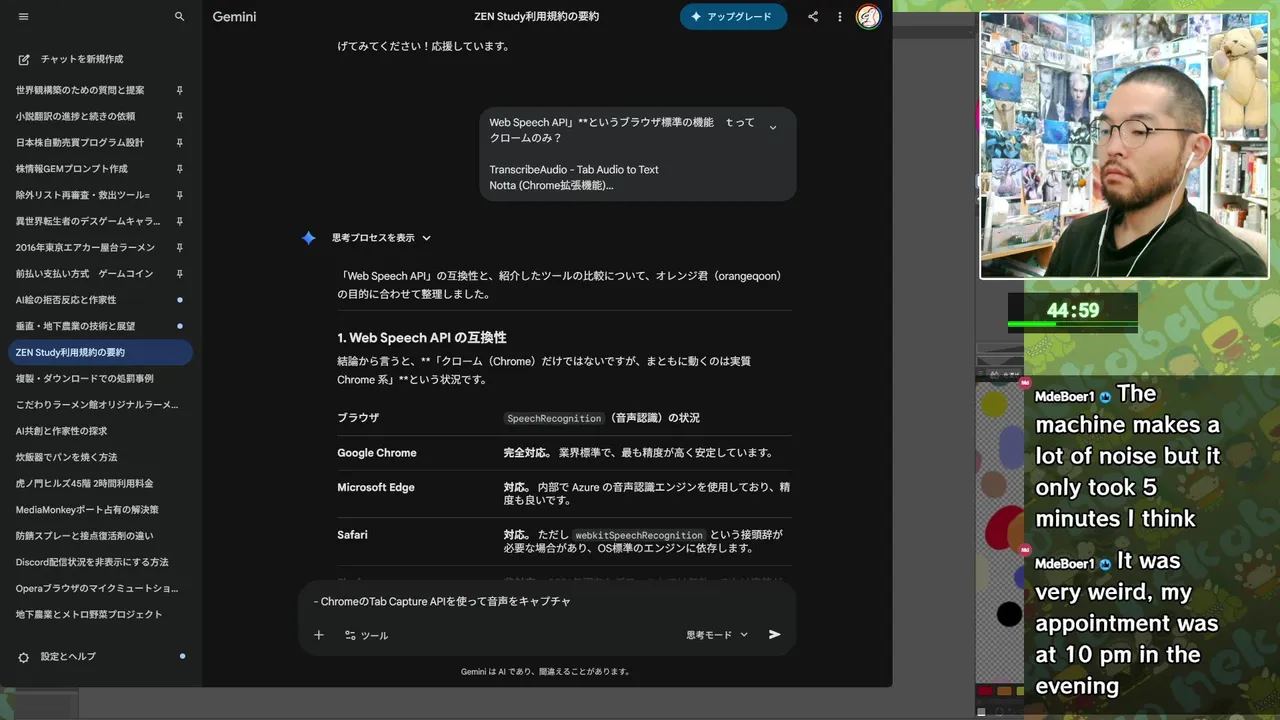Click the green progress bar under timer

click(1072, 324)
